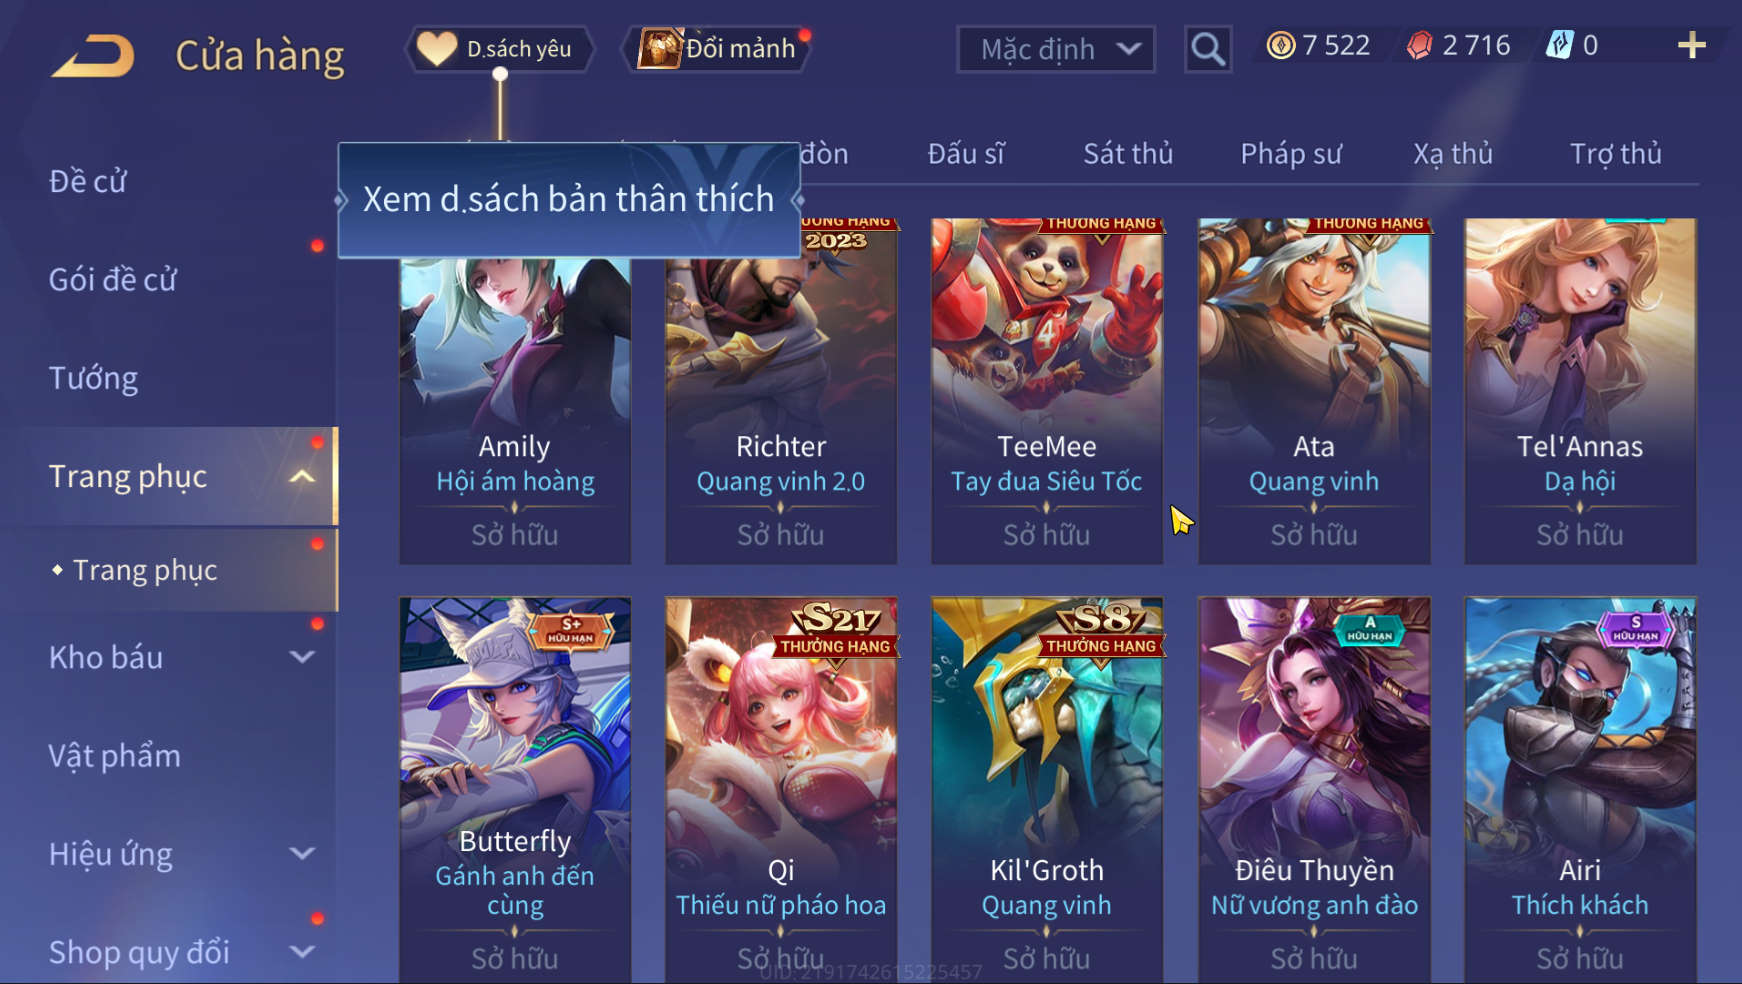Open the Tel'Annas Dạ hội skin card
Viewport: 1742px width, 984px height.
click(x=1580, y=391)
